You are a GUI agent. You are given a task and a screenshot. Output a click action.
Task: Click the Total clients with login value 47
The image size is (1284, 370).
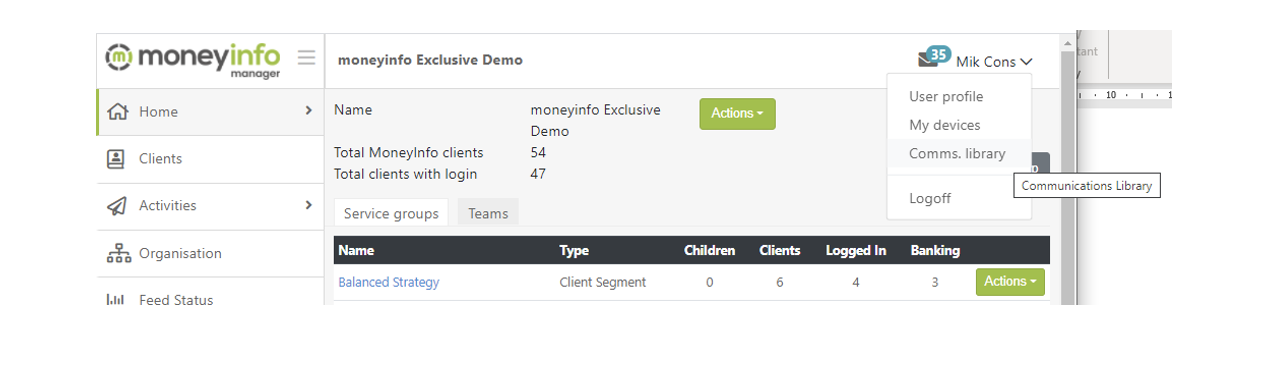point(538,174)
